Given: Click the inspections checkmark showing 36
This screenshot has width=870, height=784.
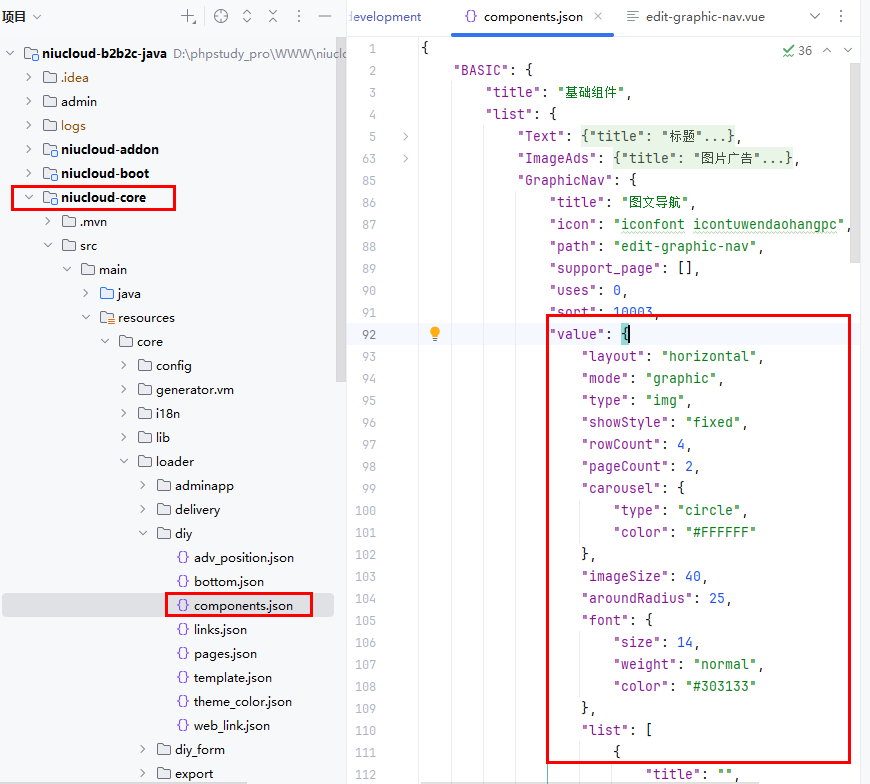Looking at the screenshot, I should point(798,50).
